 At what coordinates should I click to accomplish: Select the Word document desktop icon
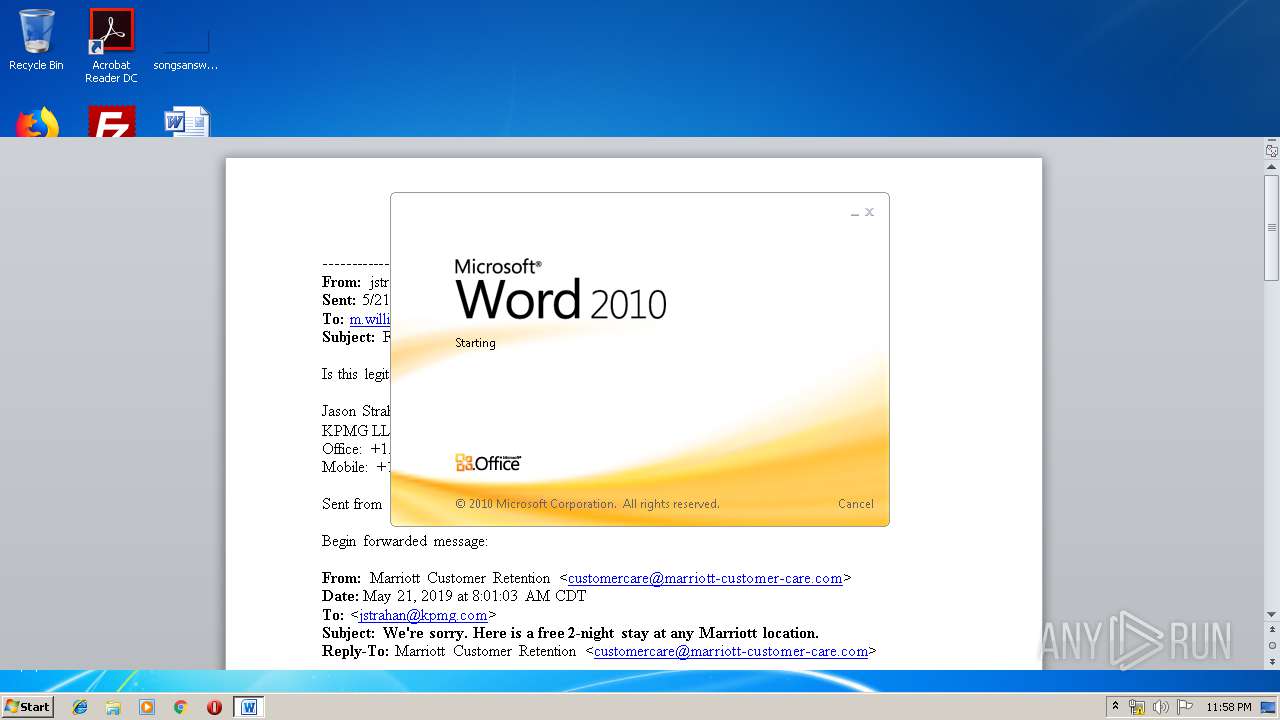pyautogui.click(x=186, y=122)
